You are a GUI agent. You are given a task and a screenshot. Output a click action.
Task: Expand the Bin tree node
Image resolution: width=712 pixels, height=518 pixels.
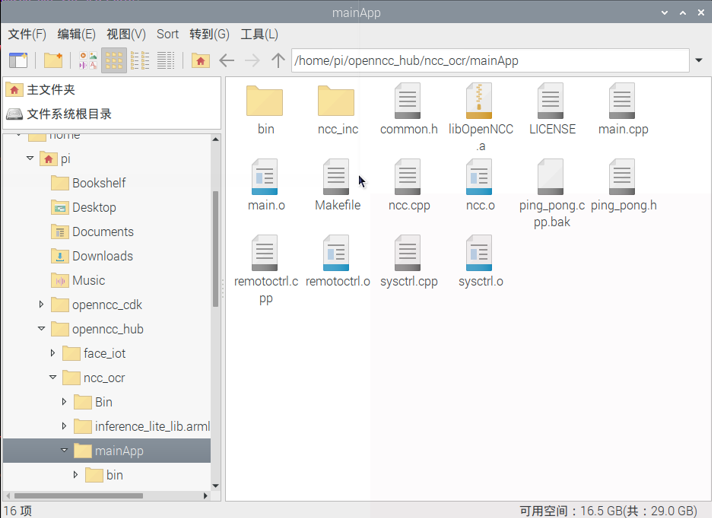64,401
